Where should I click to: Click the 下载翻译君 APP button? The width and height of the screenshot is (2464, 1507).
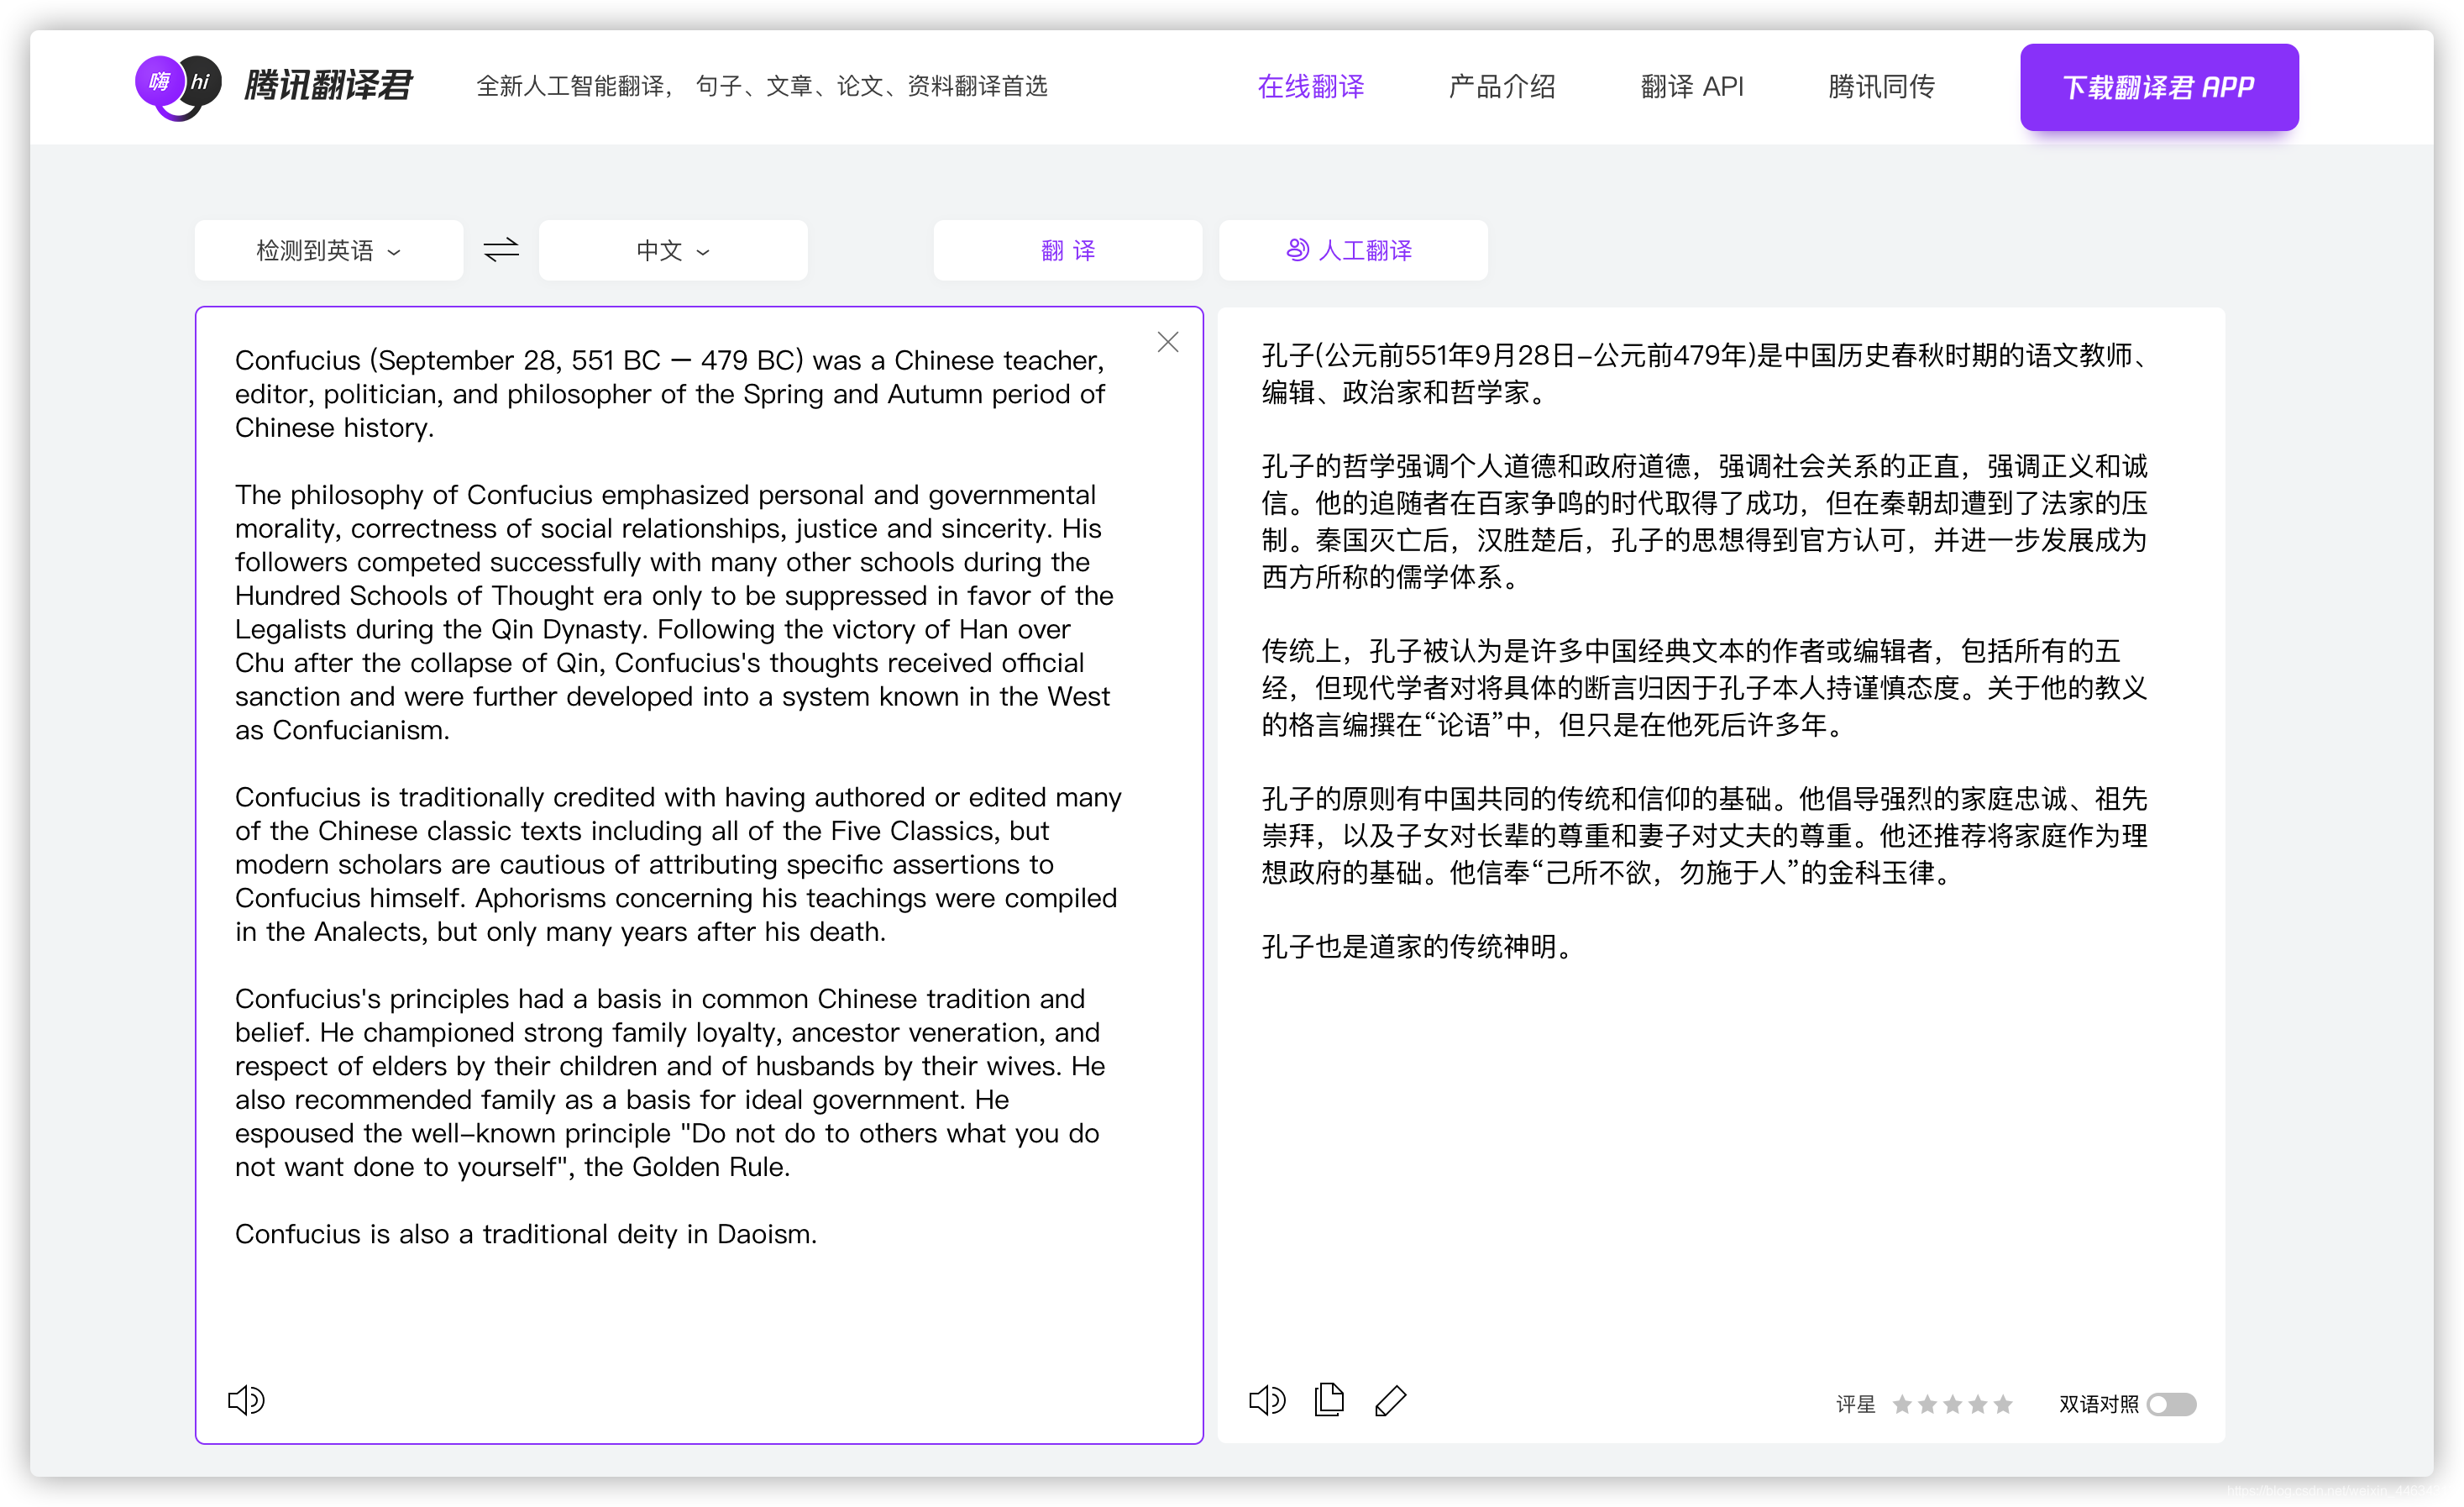point(2158,87)
